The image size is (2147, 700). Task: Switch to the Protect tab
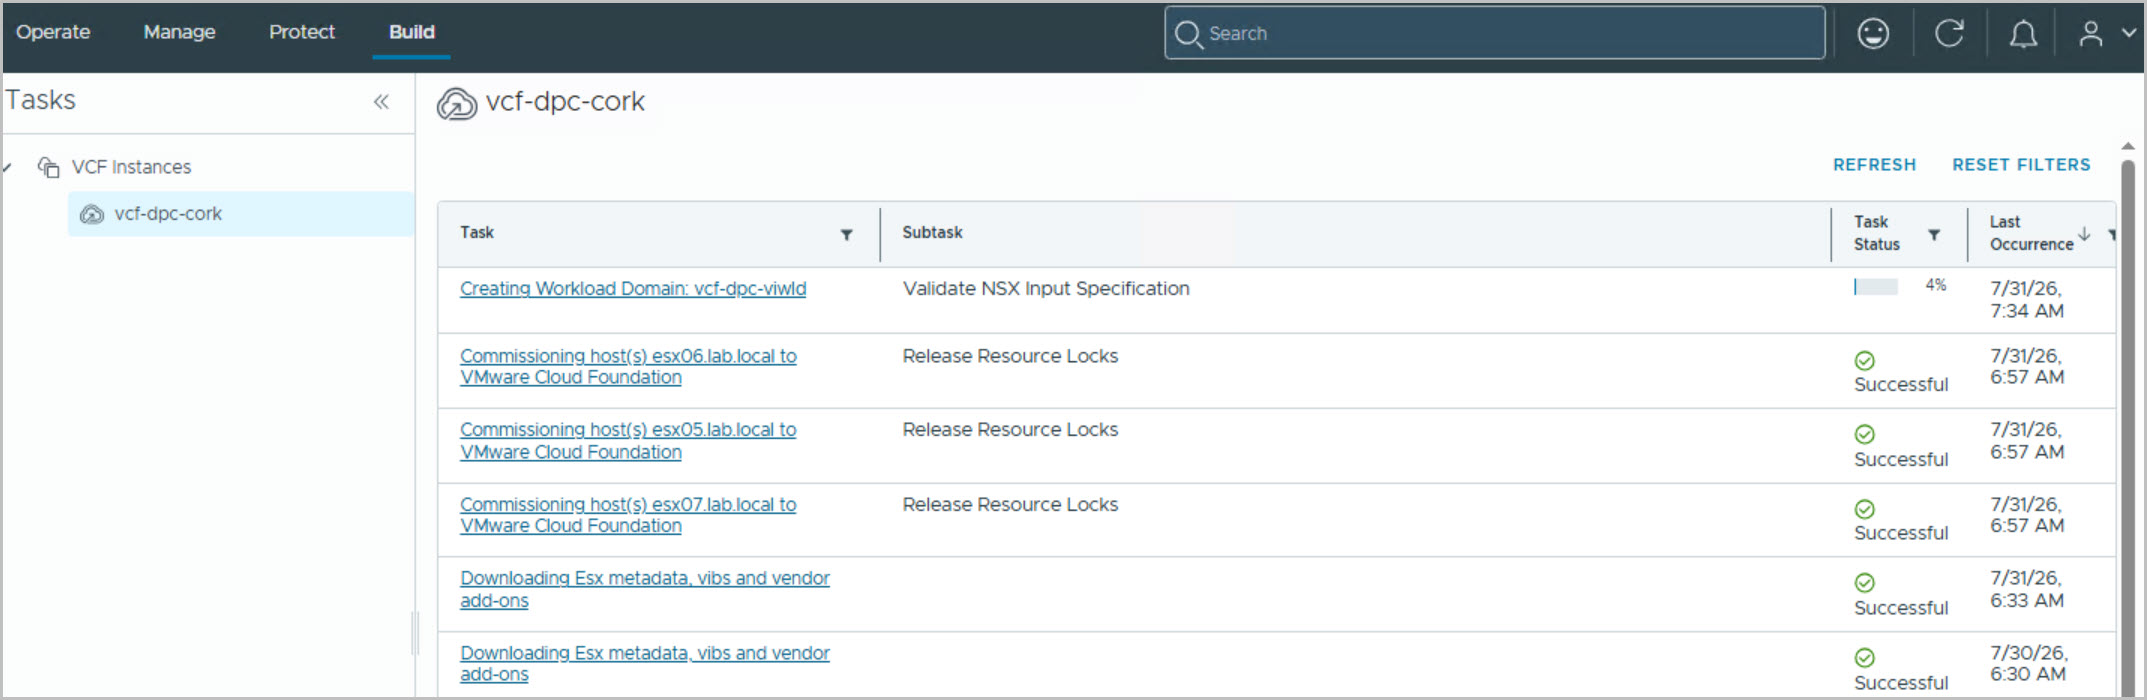tap(302, 32)
